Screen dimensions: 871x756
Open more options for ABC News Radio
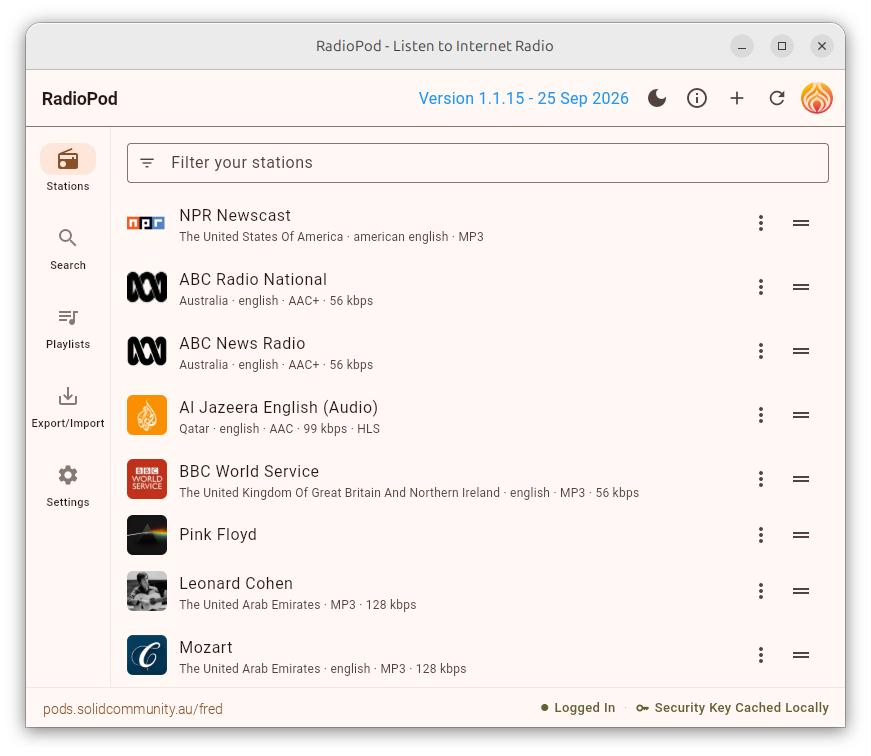tap(761, 351)
